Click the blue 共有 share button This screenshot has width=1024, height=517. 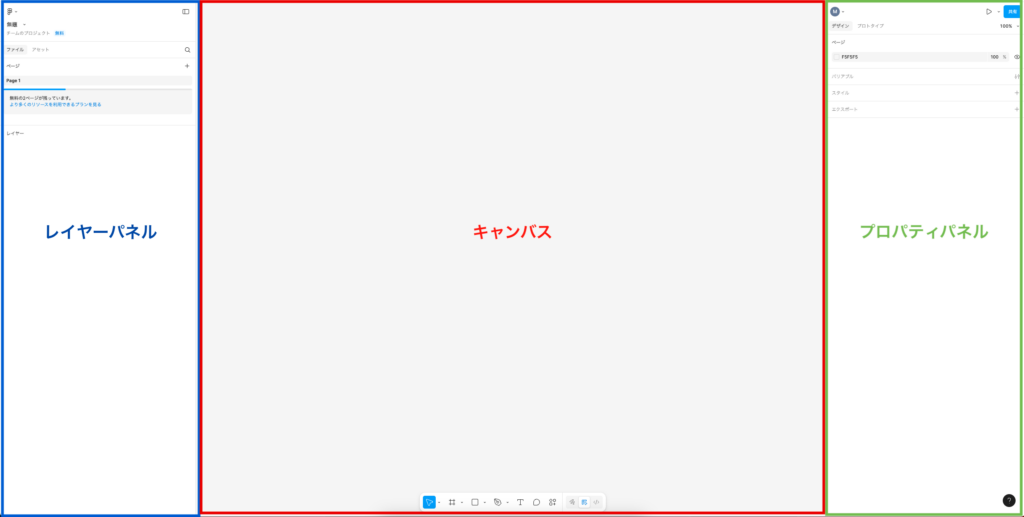[x=1011, y=11]
